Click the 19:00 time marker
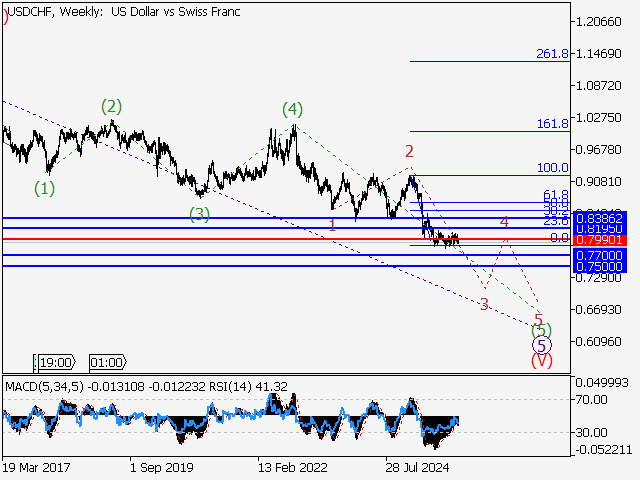The width and height of the screenshot is (640, 480). click(56, 362)
